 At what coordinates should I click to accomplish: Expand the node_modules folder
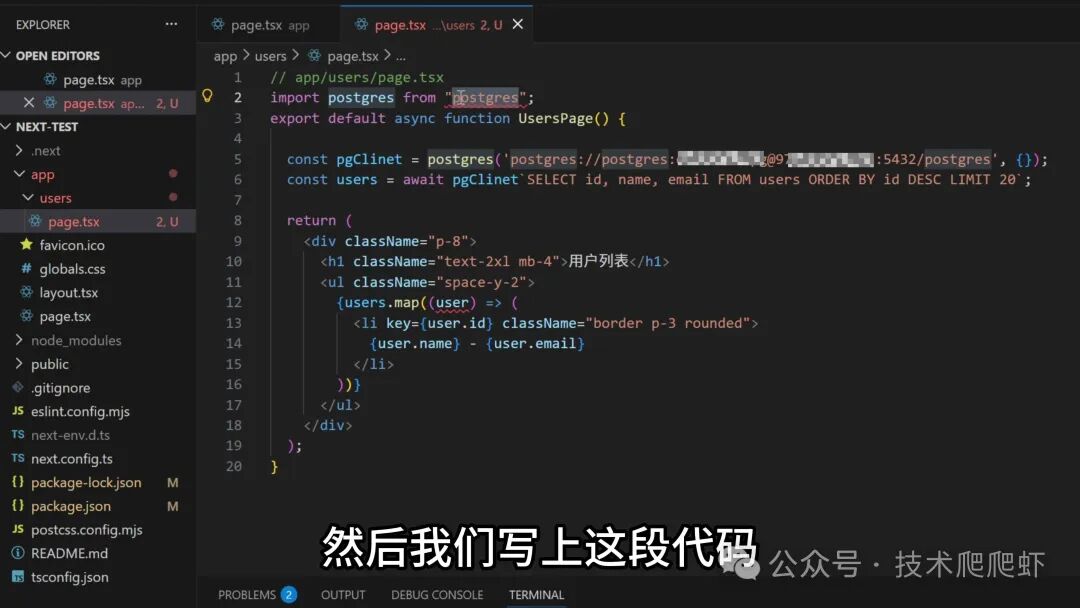pyautogui.click(x=67, y=340)
